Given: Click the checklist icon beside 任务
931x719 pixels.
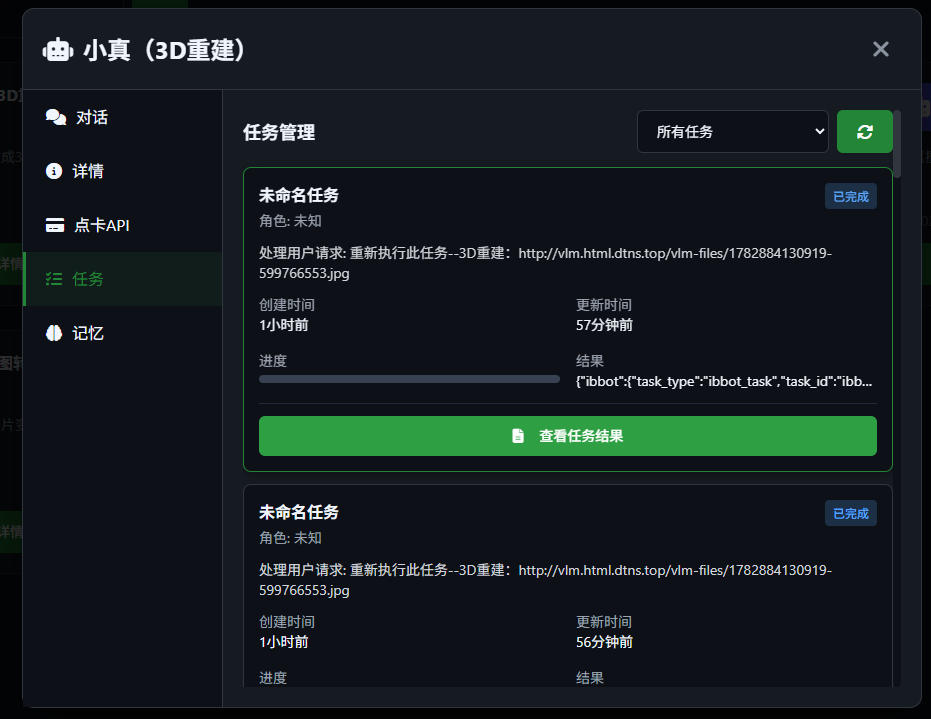Looking at the screenshot, I should point(54,279).
